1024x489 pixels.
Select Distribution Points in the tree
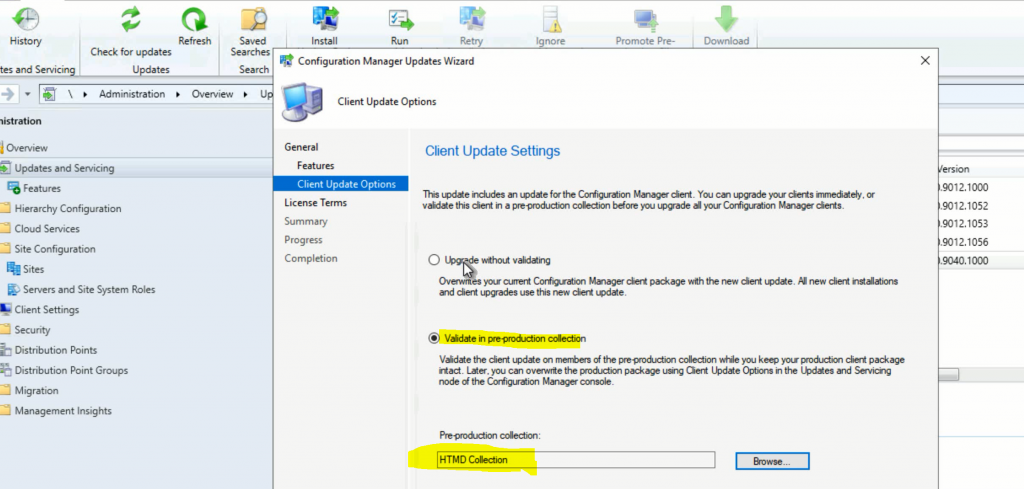(x=56, y=350)
